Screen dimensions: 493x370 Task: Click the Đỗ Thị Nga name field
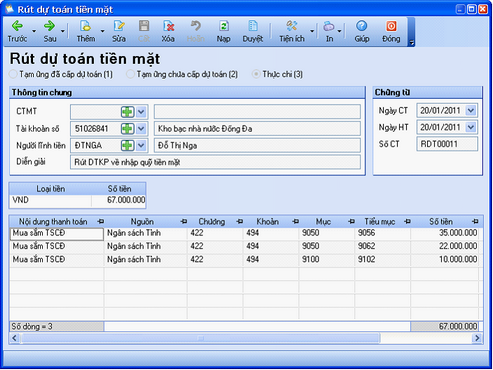click(x=257, y=145)
